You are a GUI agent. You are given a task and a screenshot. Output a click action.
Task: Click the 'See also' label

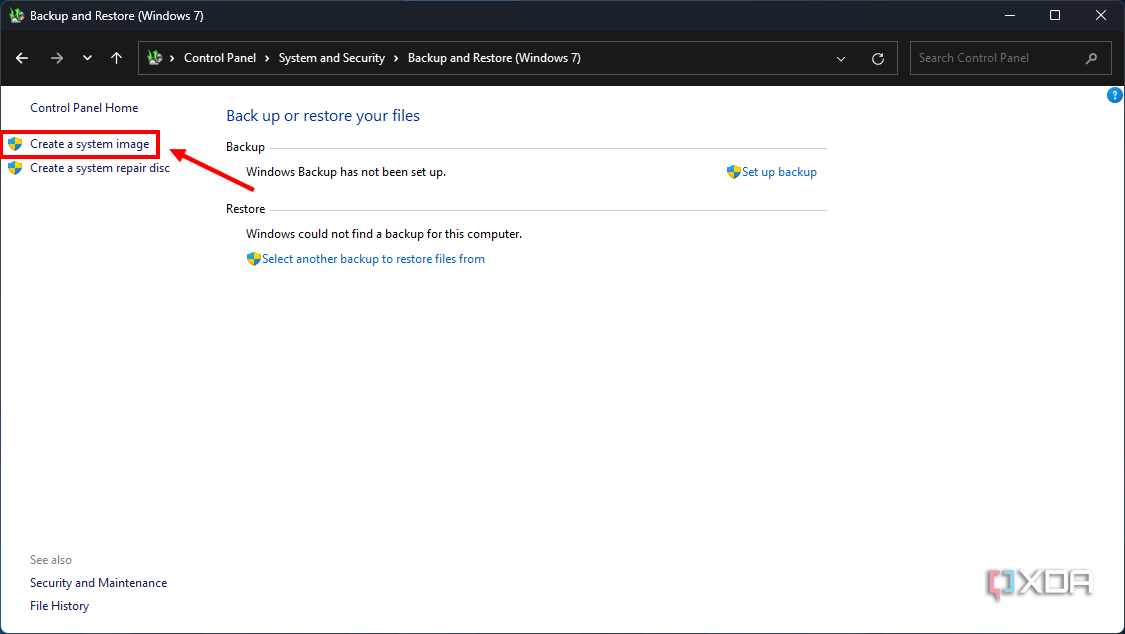click(x=51, y=560)
